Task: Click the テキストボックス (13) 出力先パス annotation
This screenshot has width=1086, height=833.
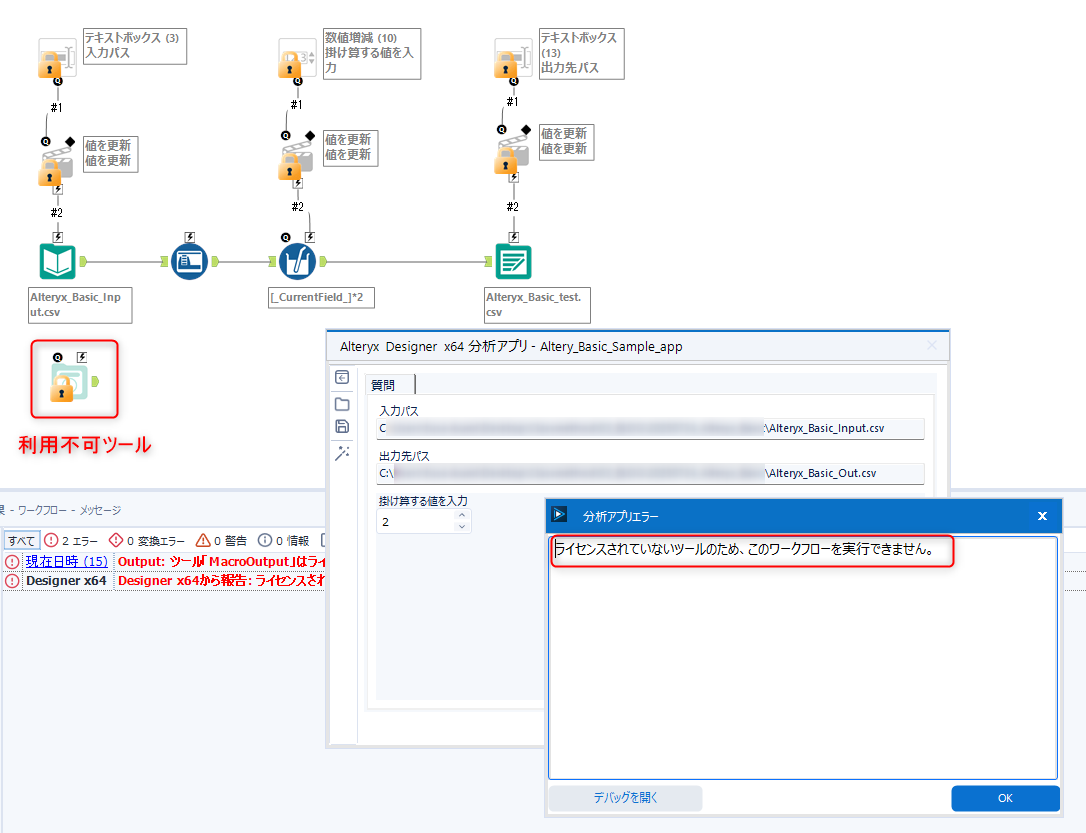Action: pos(582,53)
